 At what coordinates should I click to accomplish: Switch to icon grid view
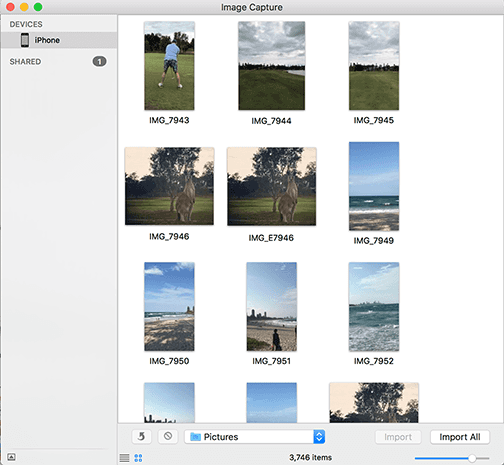coord(138,458)
